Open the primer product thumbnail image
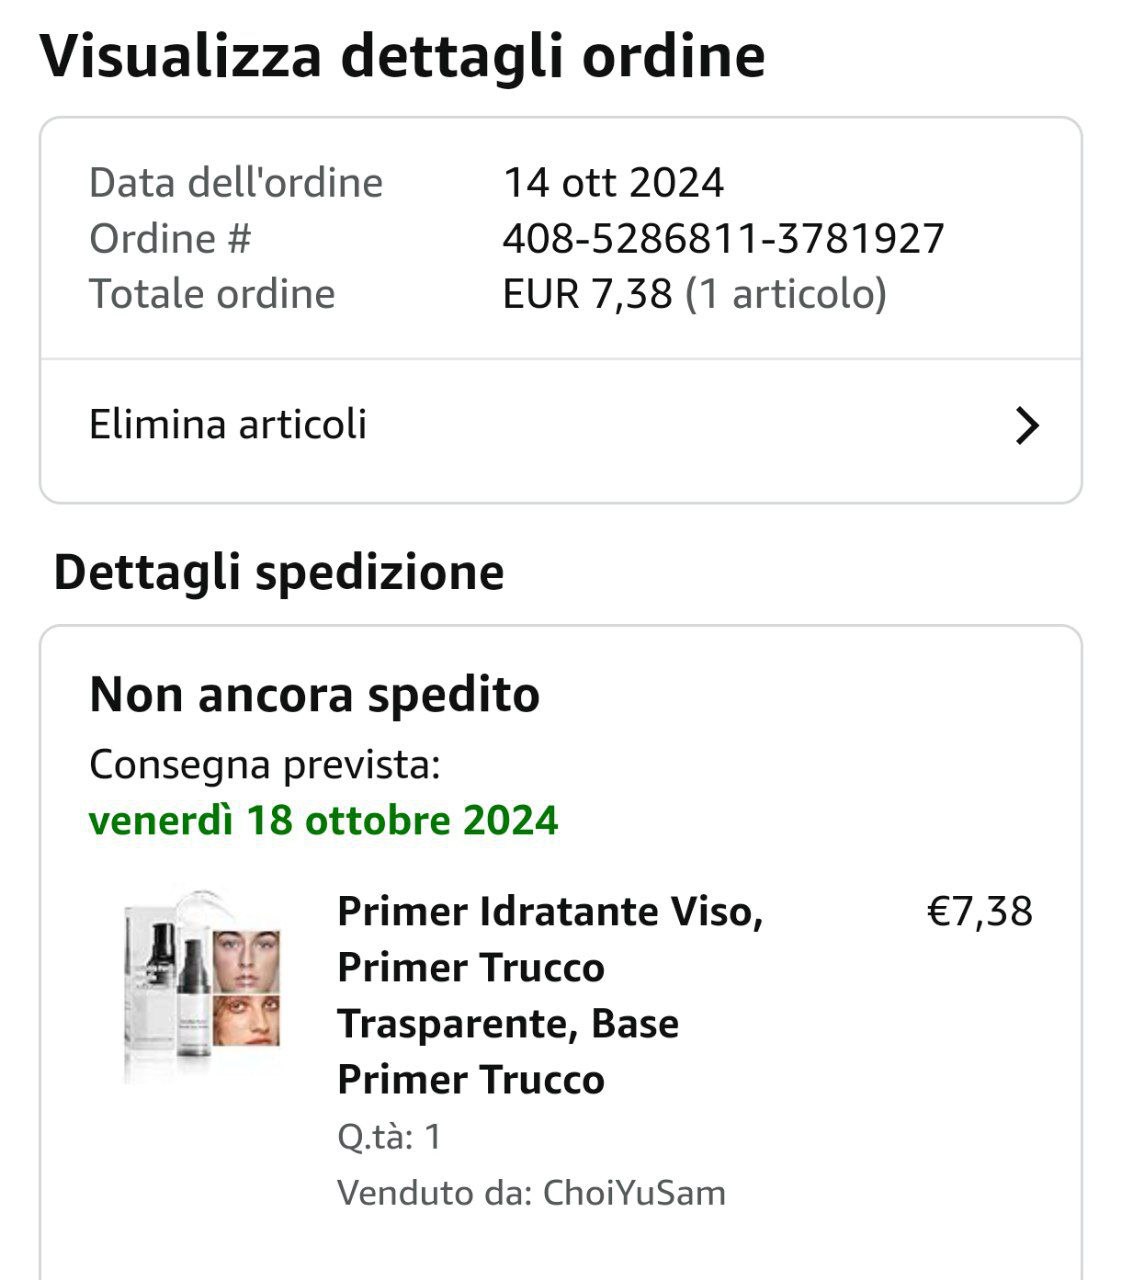The width and height of the screenshot is (1121, 1280). click(x=203, y=985)
